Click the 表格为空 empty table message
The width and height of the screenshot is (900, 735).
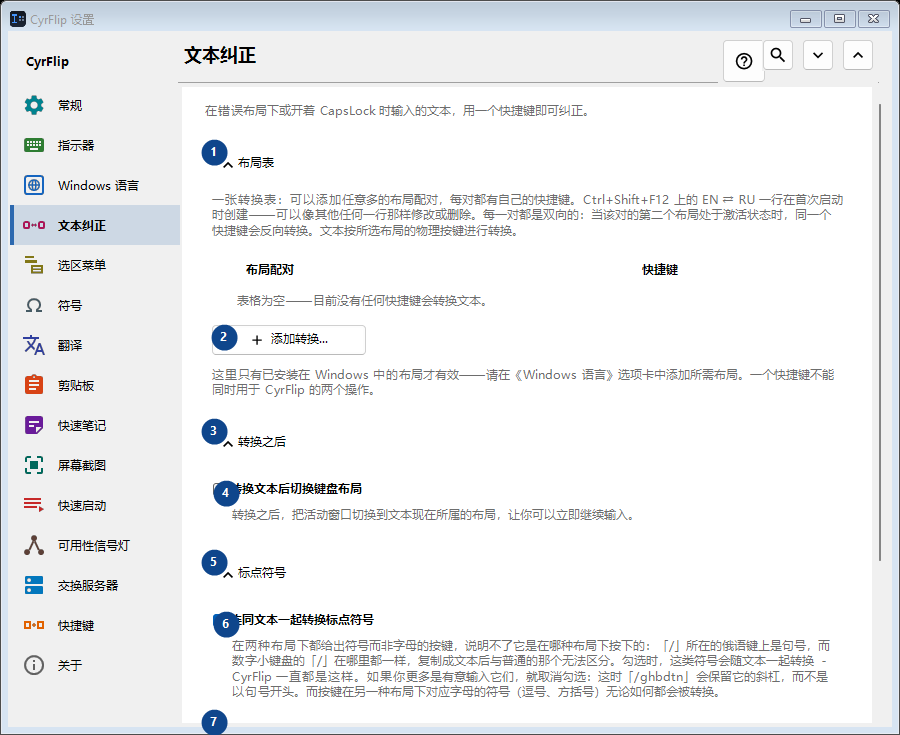(363, 301)
